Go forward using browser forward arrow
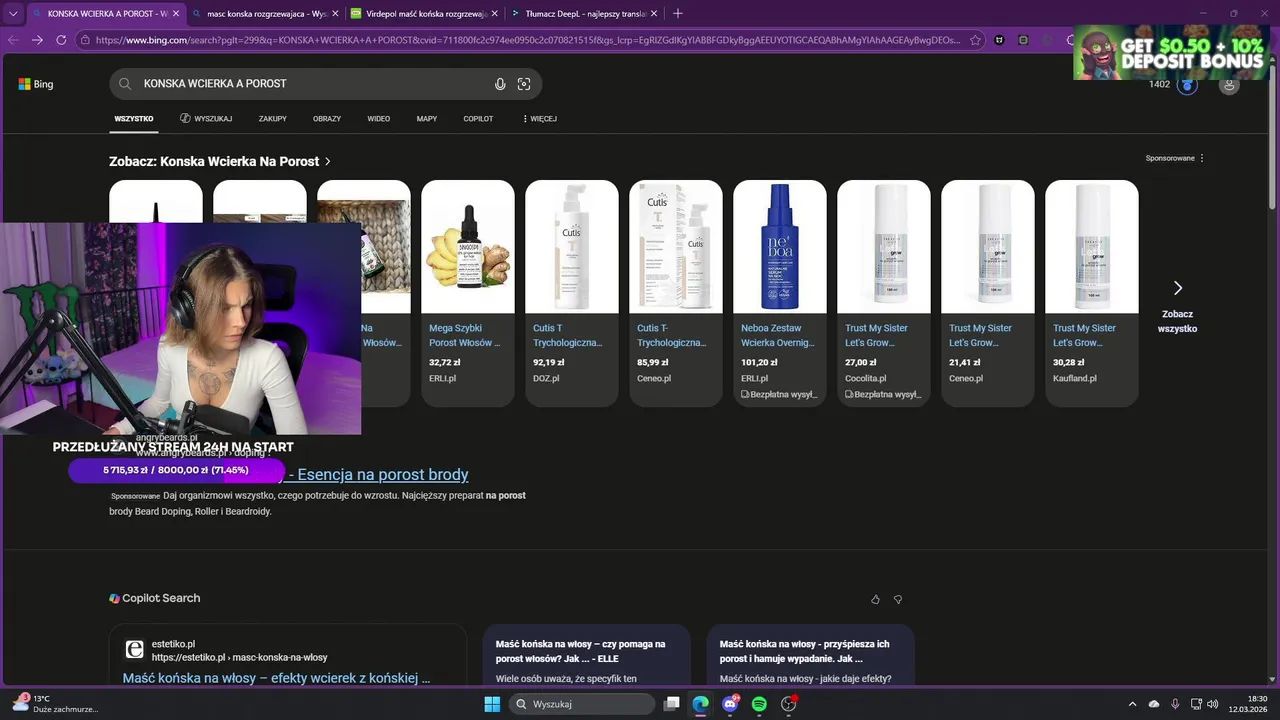This screenshot has height=720, width=1280. pos(37,40)
